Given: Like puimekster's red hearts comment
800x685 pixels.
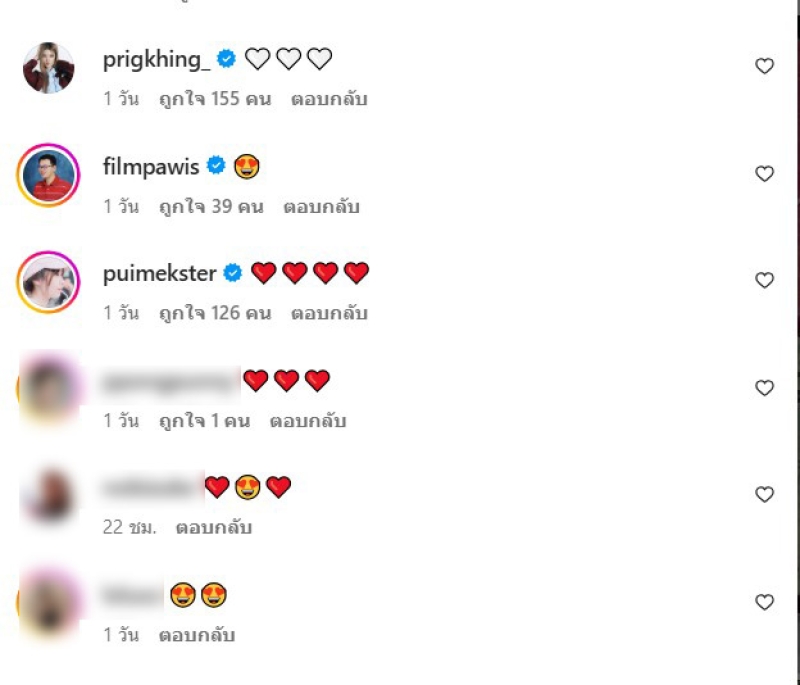Looking at the screenshot, I should [x=764, y=280].
